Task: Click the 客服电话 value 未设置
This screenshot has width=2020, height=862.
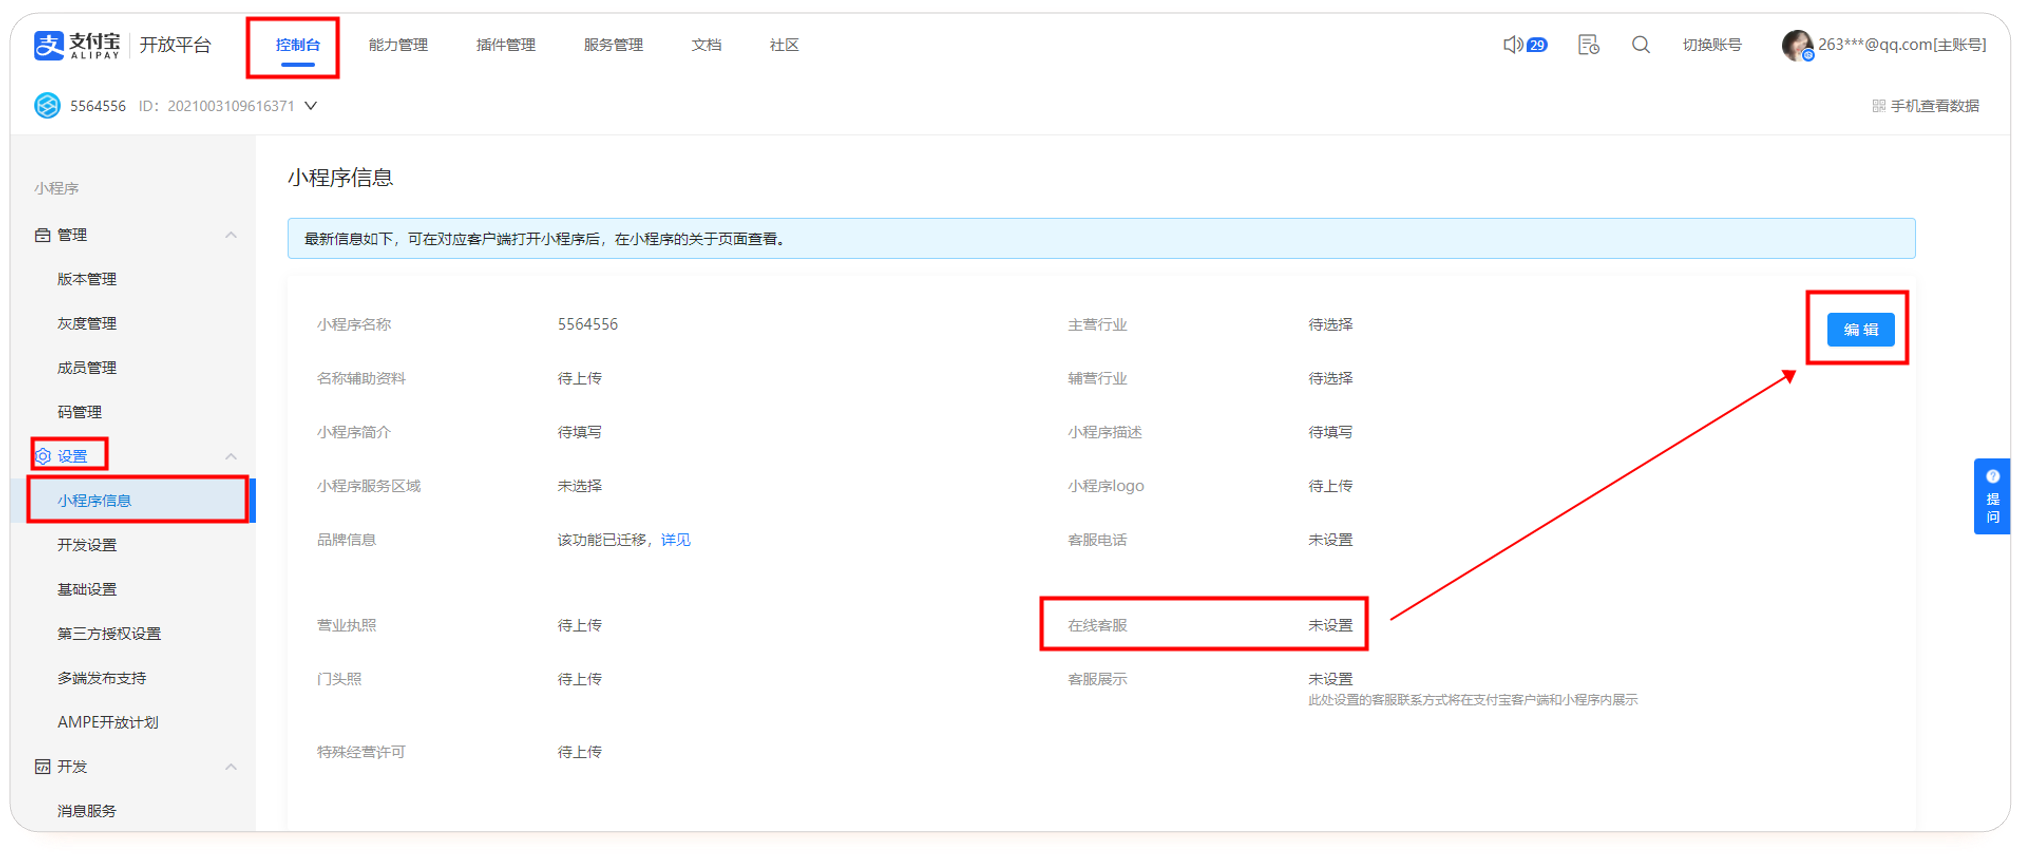Action: tap(1330, 540)
